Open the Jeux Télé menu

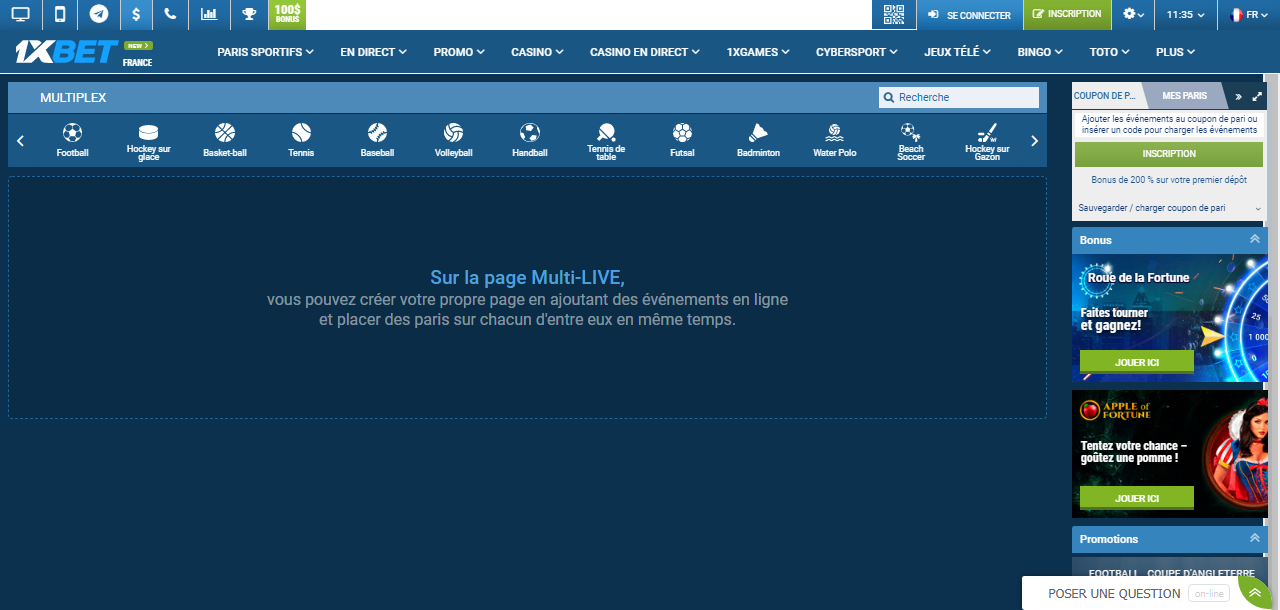coord(958,52)
